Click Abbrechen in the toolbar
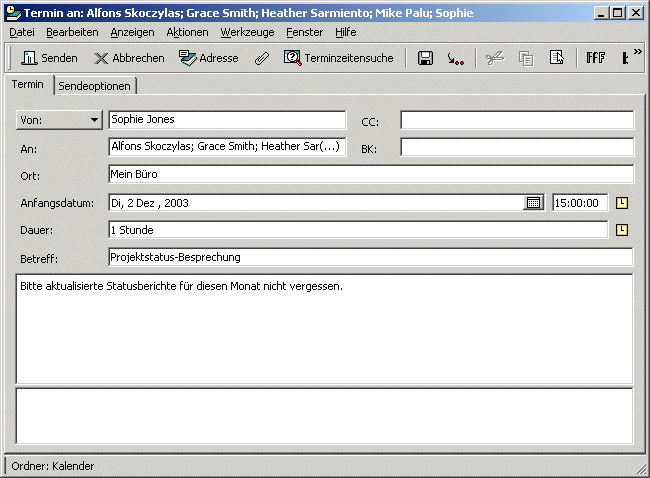The width and height of the screenshot is (650, 478). [129, 58]
